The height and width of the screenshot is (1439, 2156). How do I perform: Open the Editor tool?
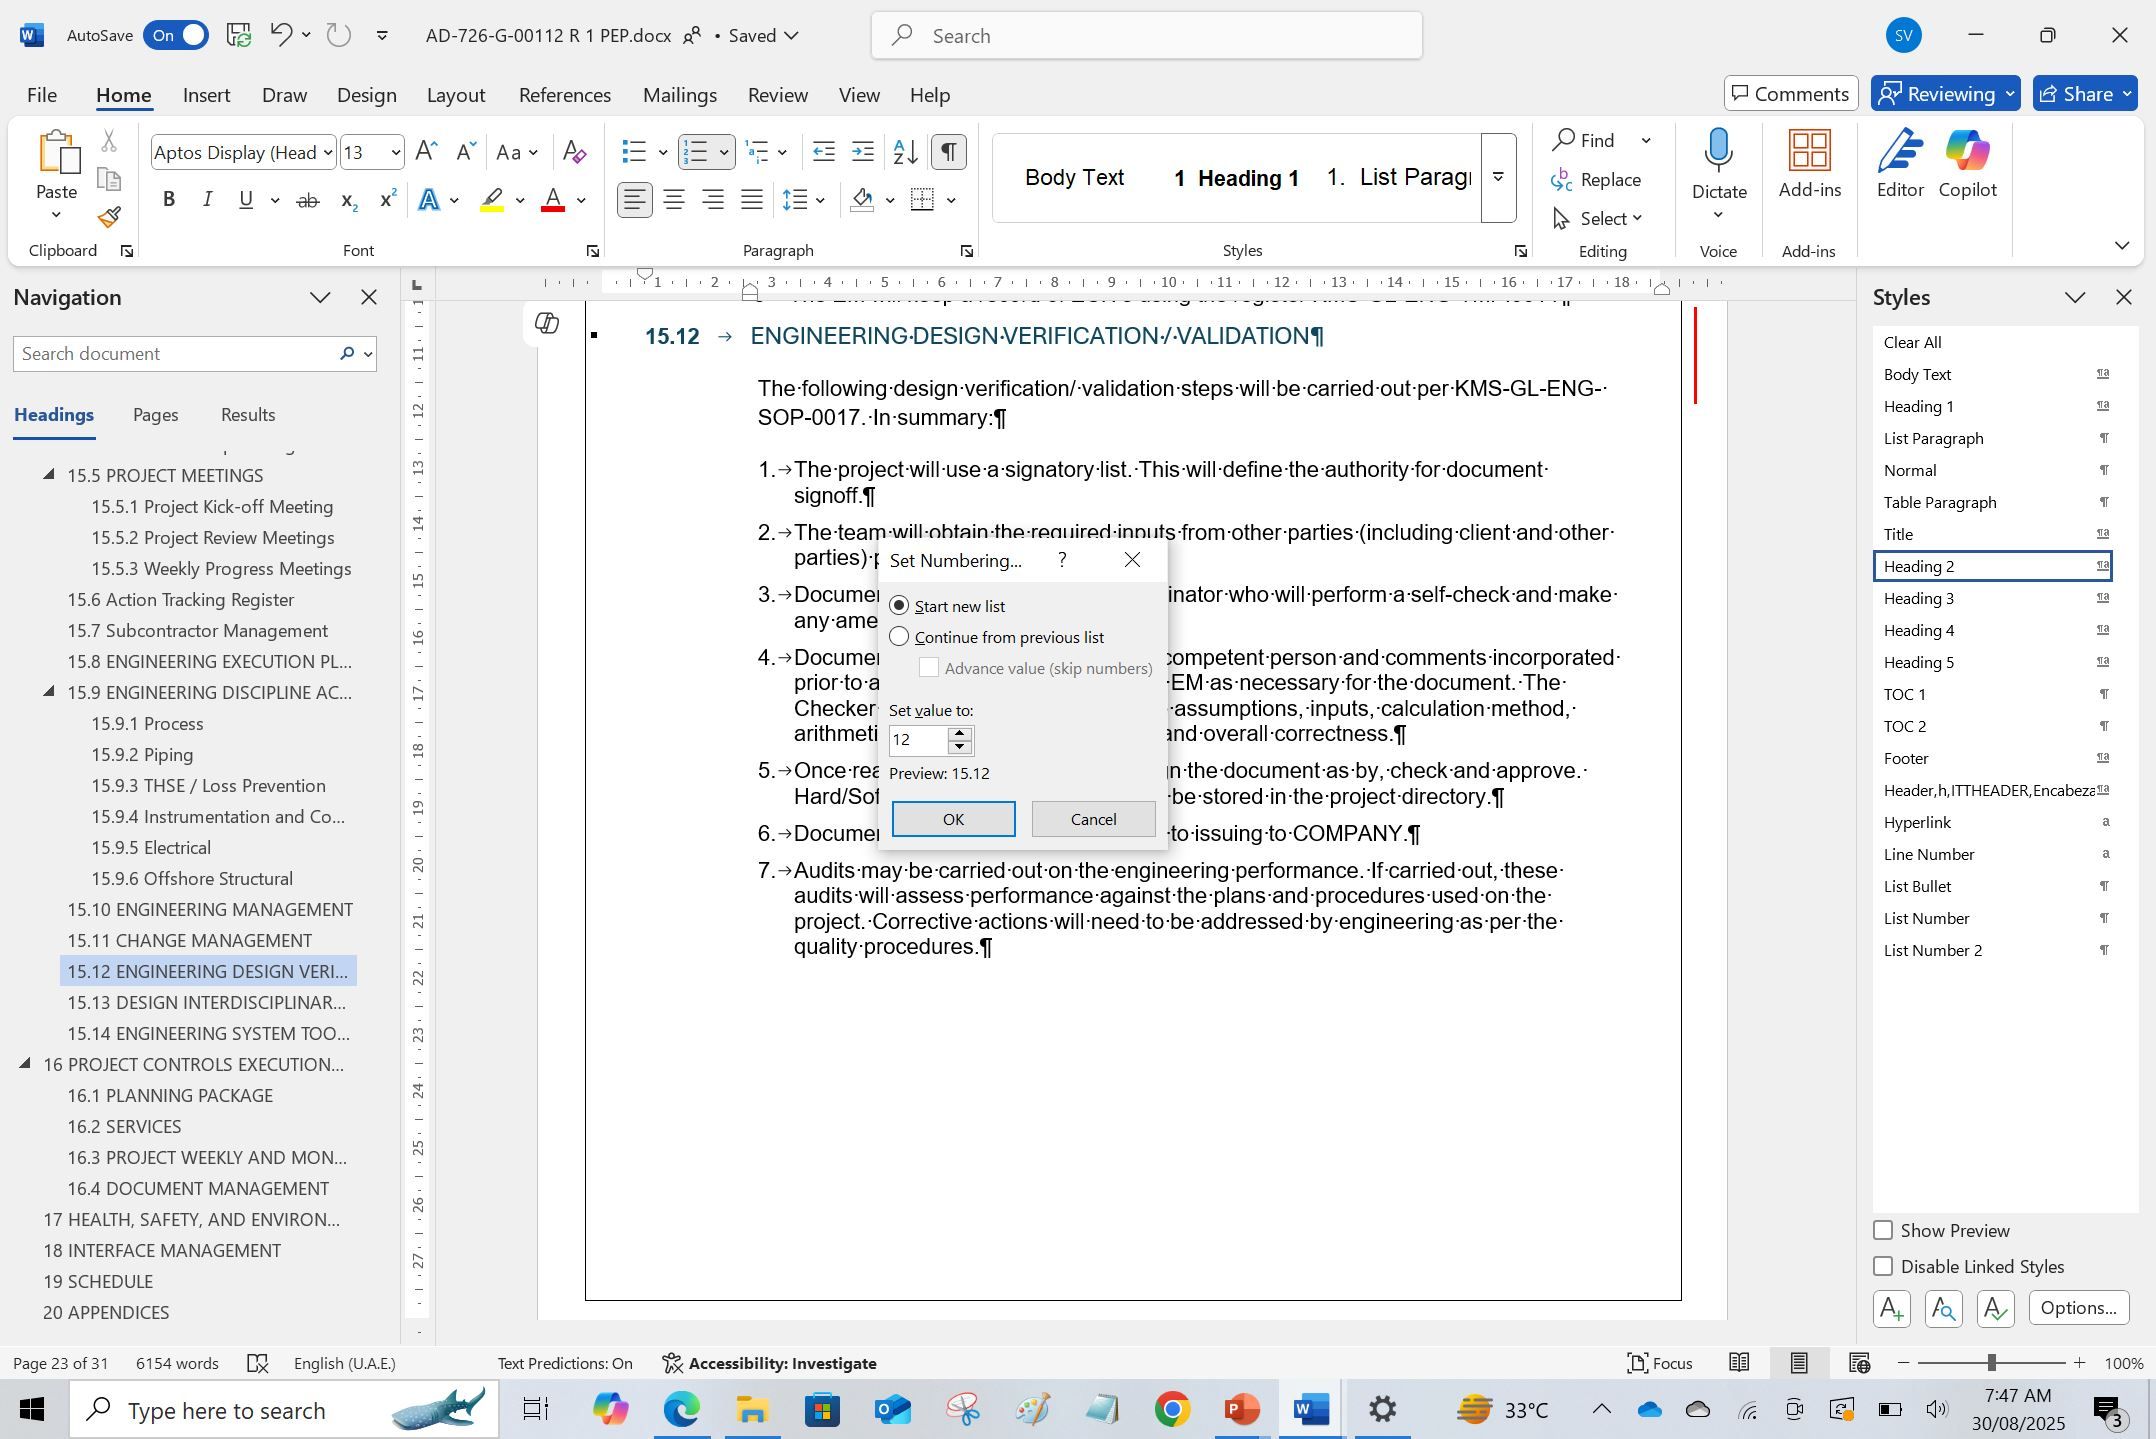1900,165
